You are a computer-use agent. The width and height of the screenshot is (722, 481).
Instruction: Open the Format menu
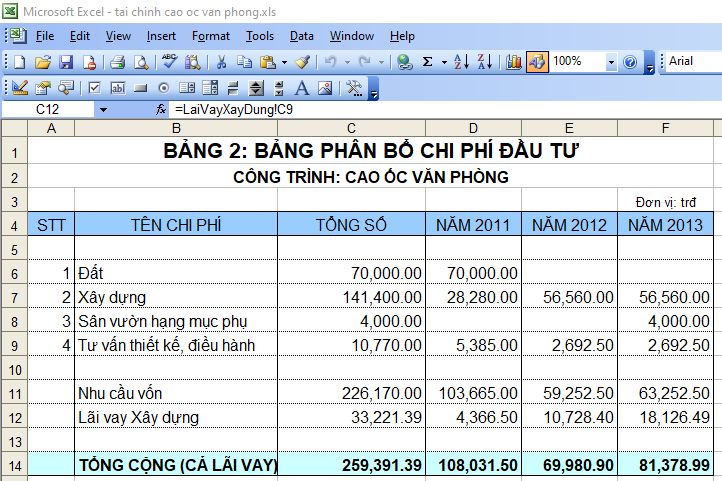tap(210, 36)
